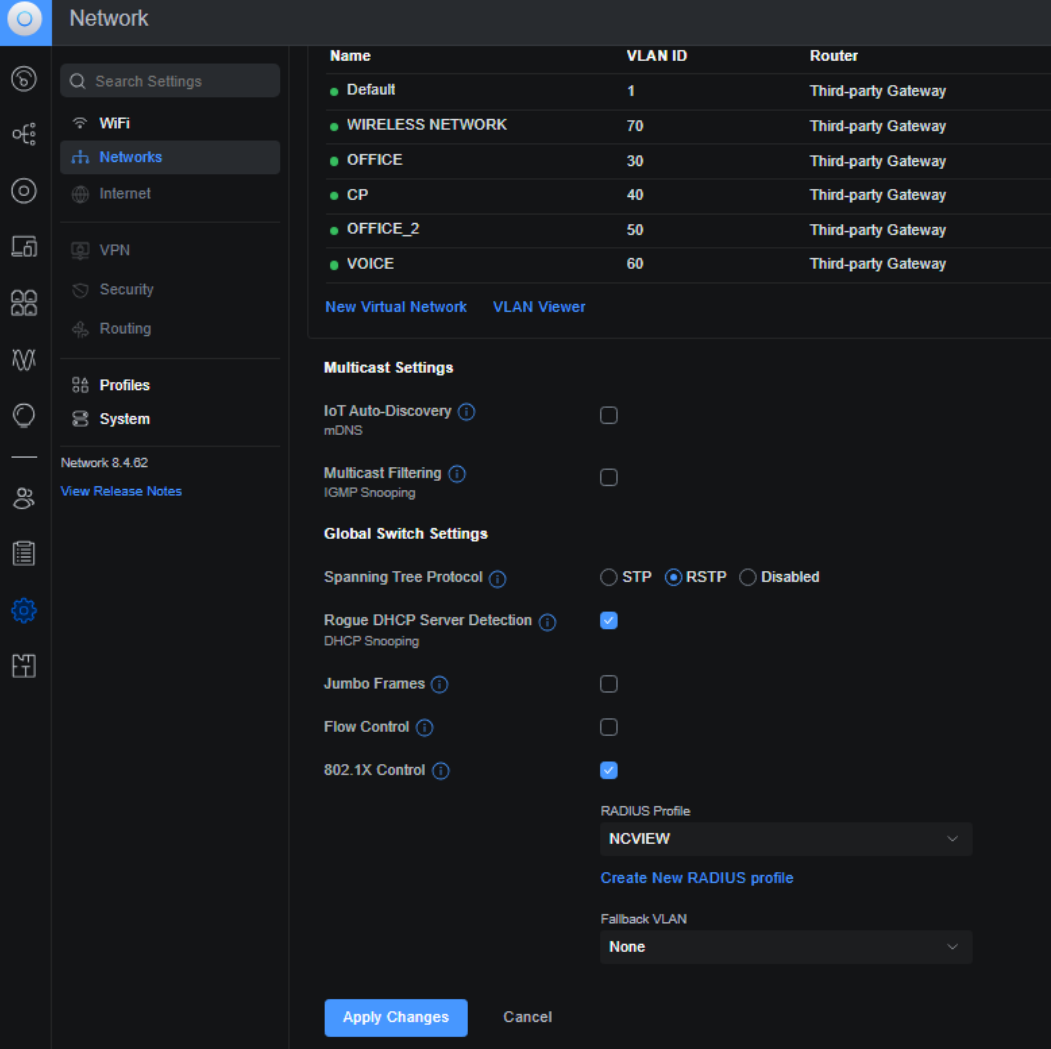The image size is (1051, 1049).
Task: Select the Disabled spanning tree radio button
Action: coord(747,577)
